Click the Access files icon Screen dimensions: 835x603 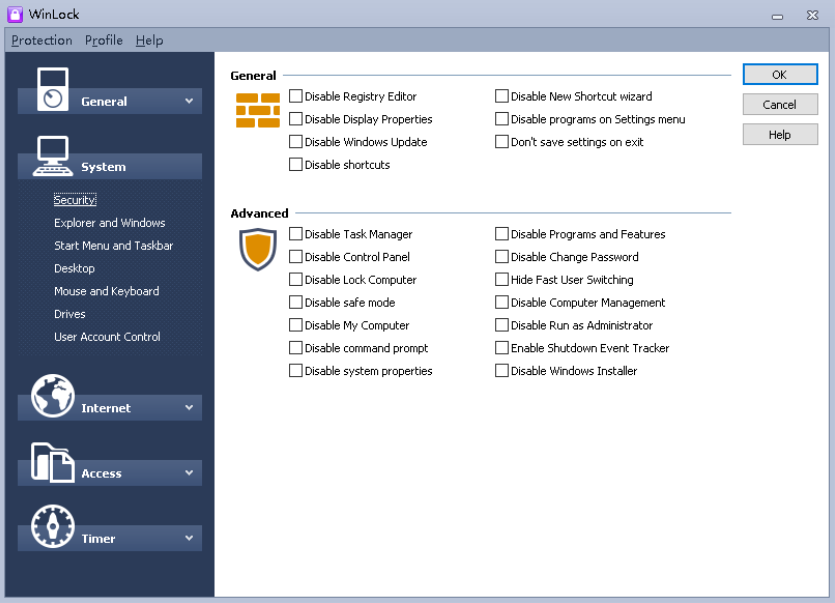coord(52,462)
